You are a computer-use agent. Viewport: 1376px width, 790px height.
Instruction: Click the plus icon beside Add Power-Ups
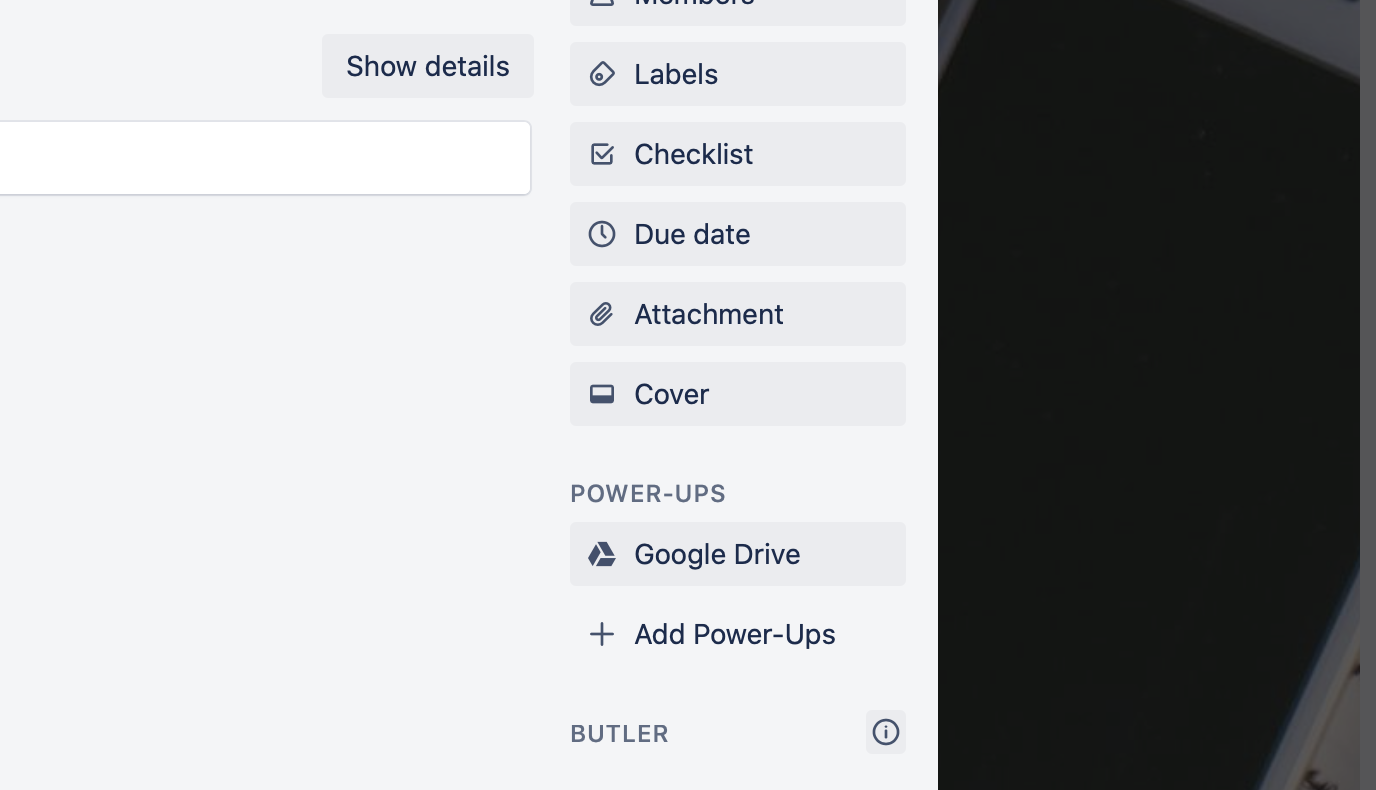pyautogui.click(x=601, y=634)
